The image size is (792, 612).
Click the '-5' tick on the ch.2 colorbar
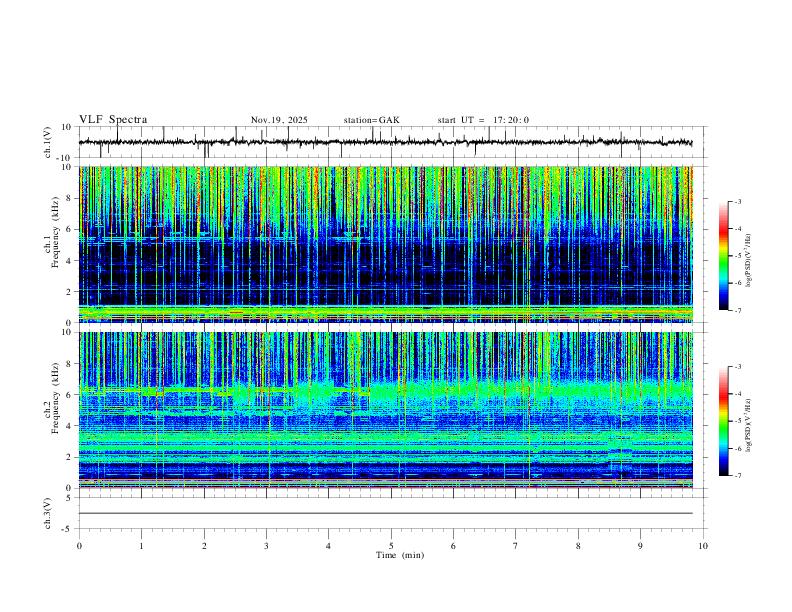coord(737,421)
